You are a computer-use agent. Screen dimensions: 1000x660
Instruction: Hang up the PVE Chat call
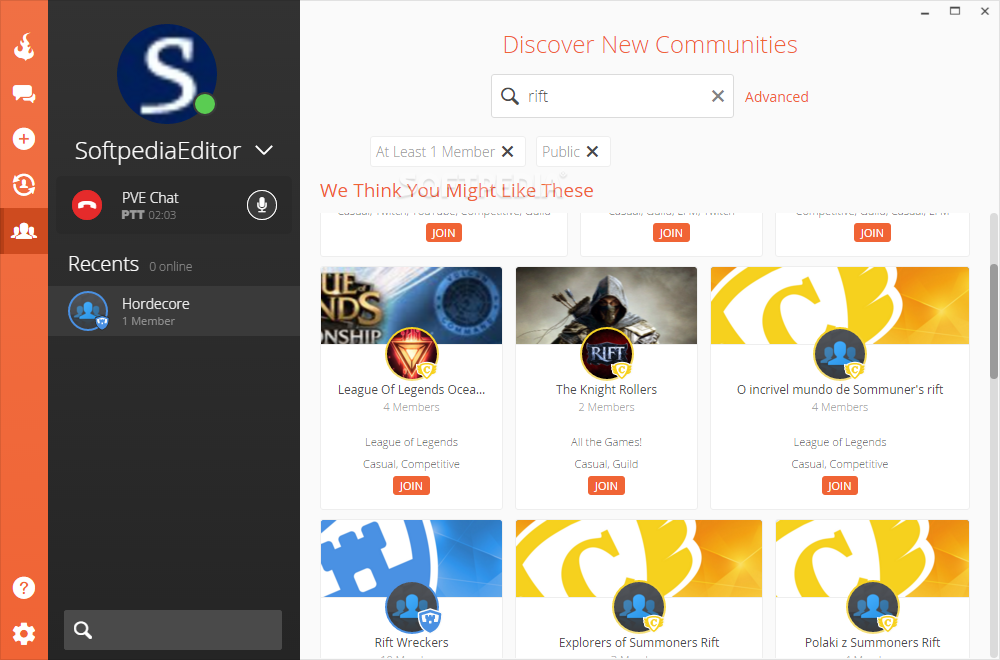[87, 205]
